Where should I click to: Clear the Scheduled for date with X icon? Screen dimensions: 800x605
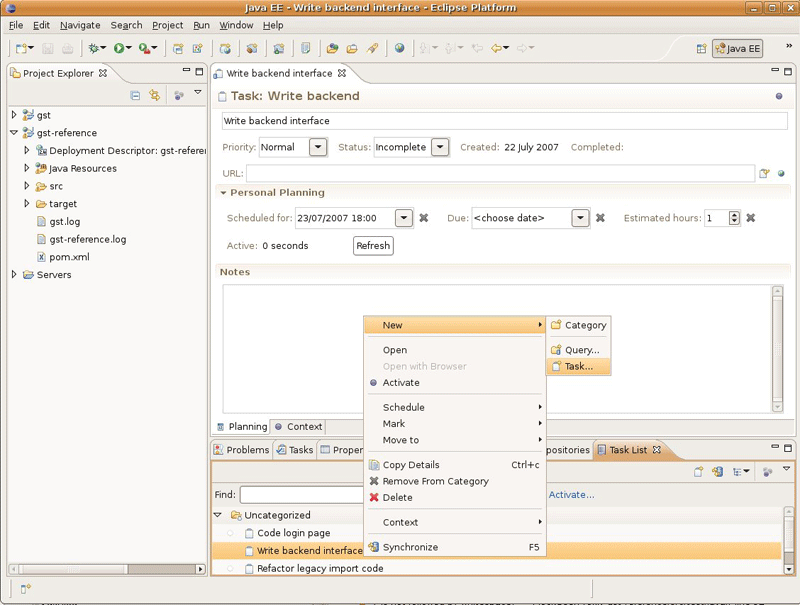coord(423,218)
